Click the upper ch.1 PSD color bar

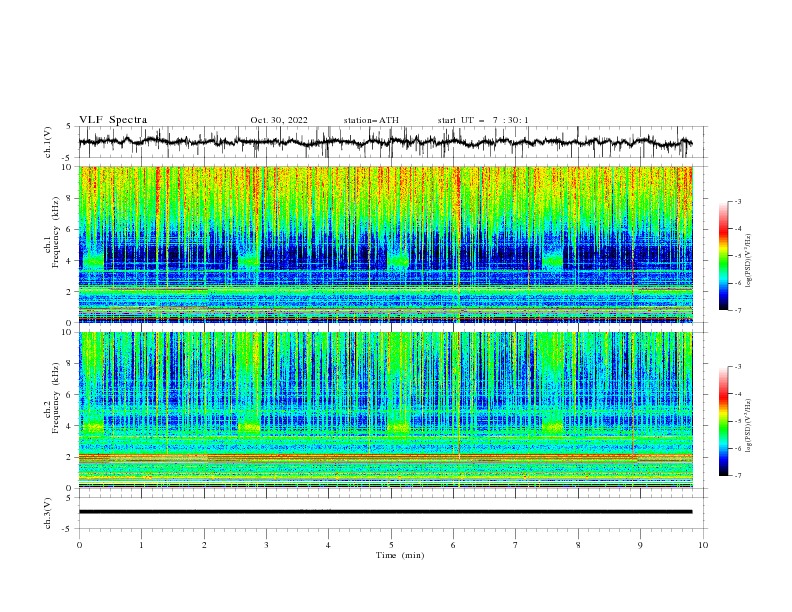pyautogui.click(x=723, y=256)
